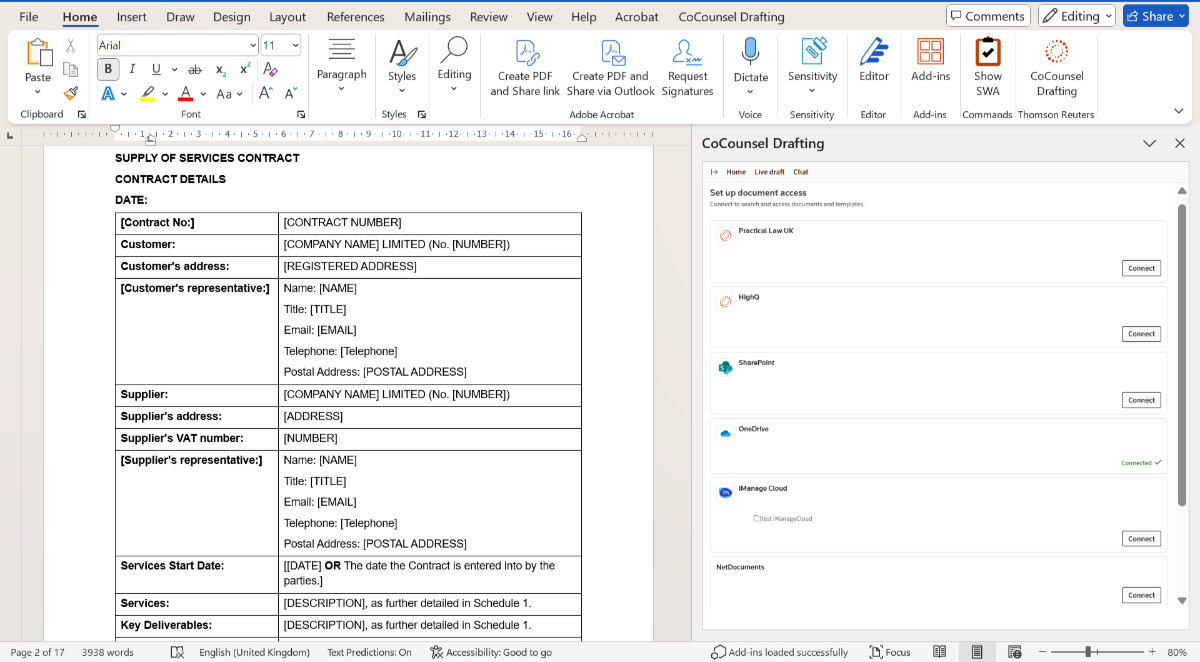Open the font size 11 dropdown
The width and height of the screenshot is (1200, 662).
coord(295,46)
